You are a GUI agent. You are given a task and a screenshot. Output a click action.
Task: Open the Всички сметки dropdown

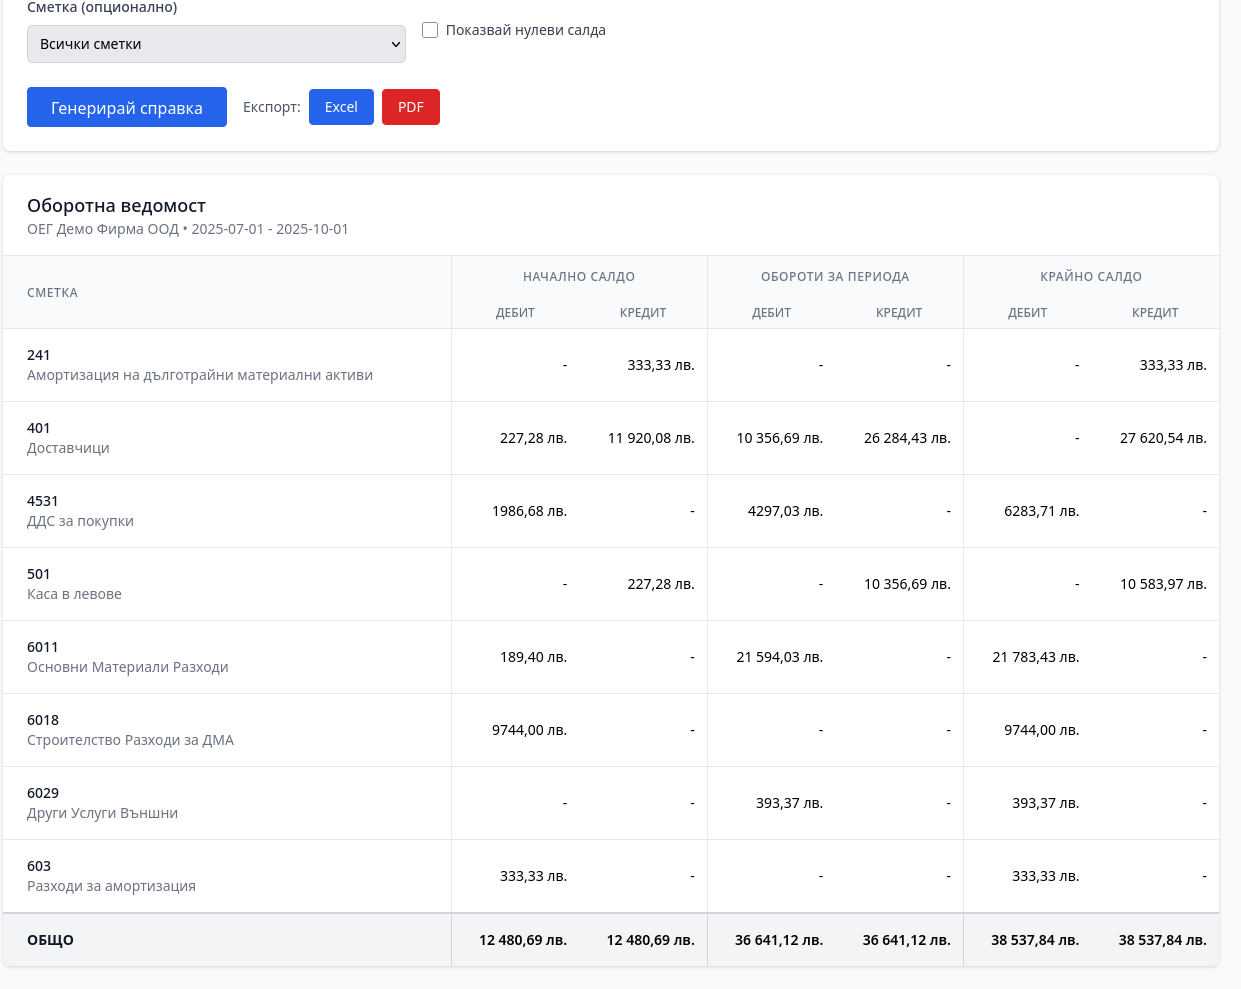216,44
